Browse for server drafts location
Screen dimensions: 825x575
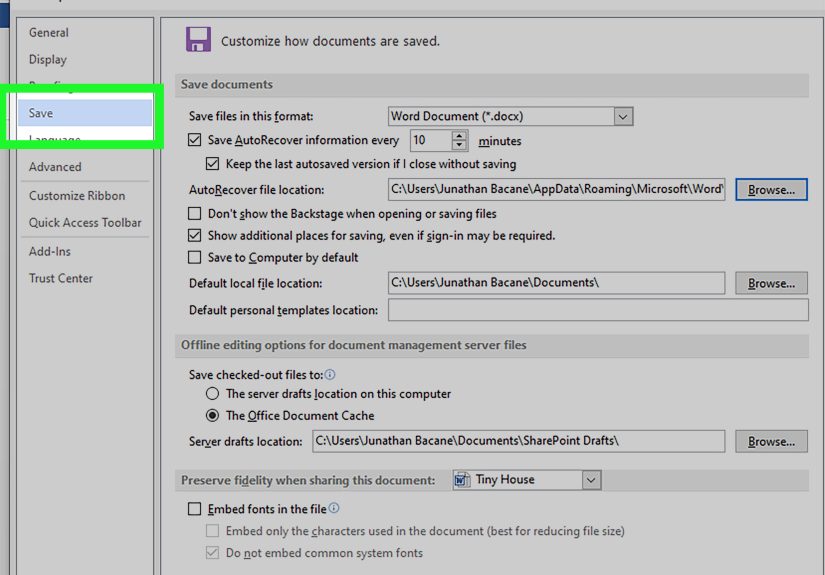click(x=771, y=441)
